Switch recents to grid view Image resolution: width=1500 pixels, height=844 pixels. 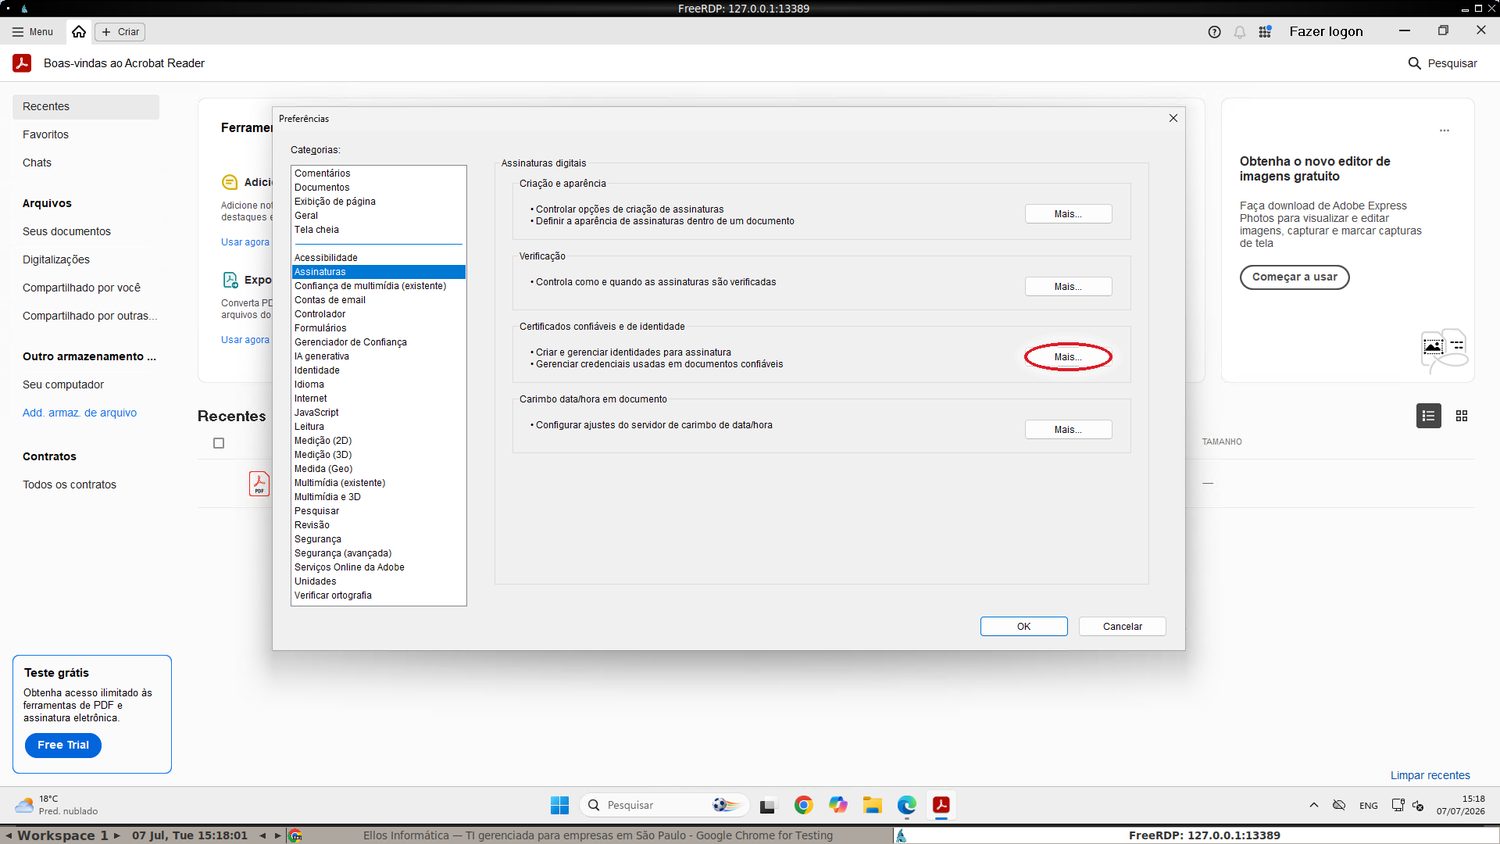[x=1461, y=416]
